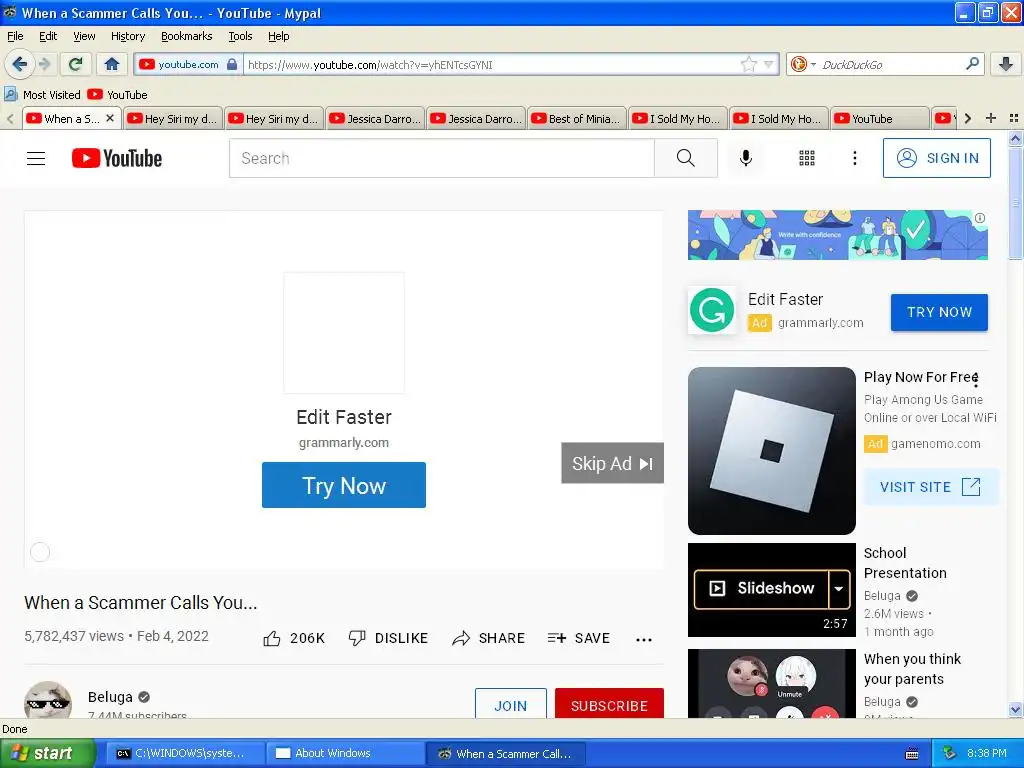Viewport: 1024px width, 768px height.
Task: Save the video to a playlist
Action: (x=579, y=638)
